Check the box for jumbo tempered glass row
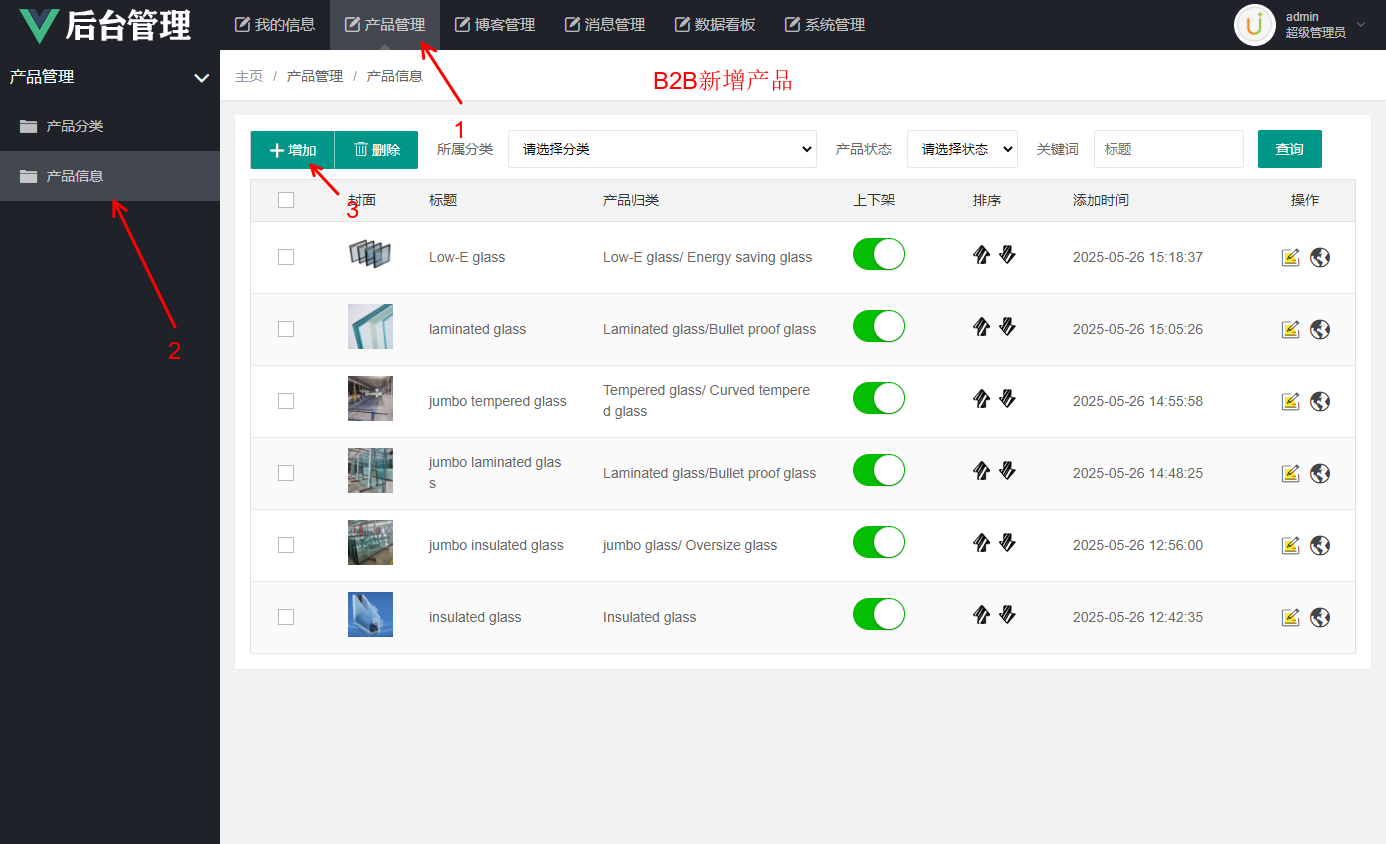Image resolution: width=1386 pixels, height=844 pixels. [286, 401]
